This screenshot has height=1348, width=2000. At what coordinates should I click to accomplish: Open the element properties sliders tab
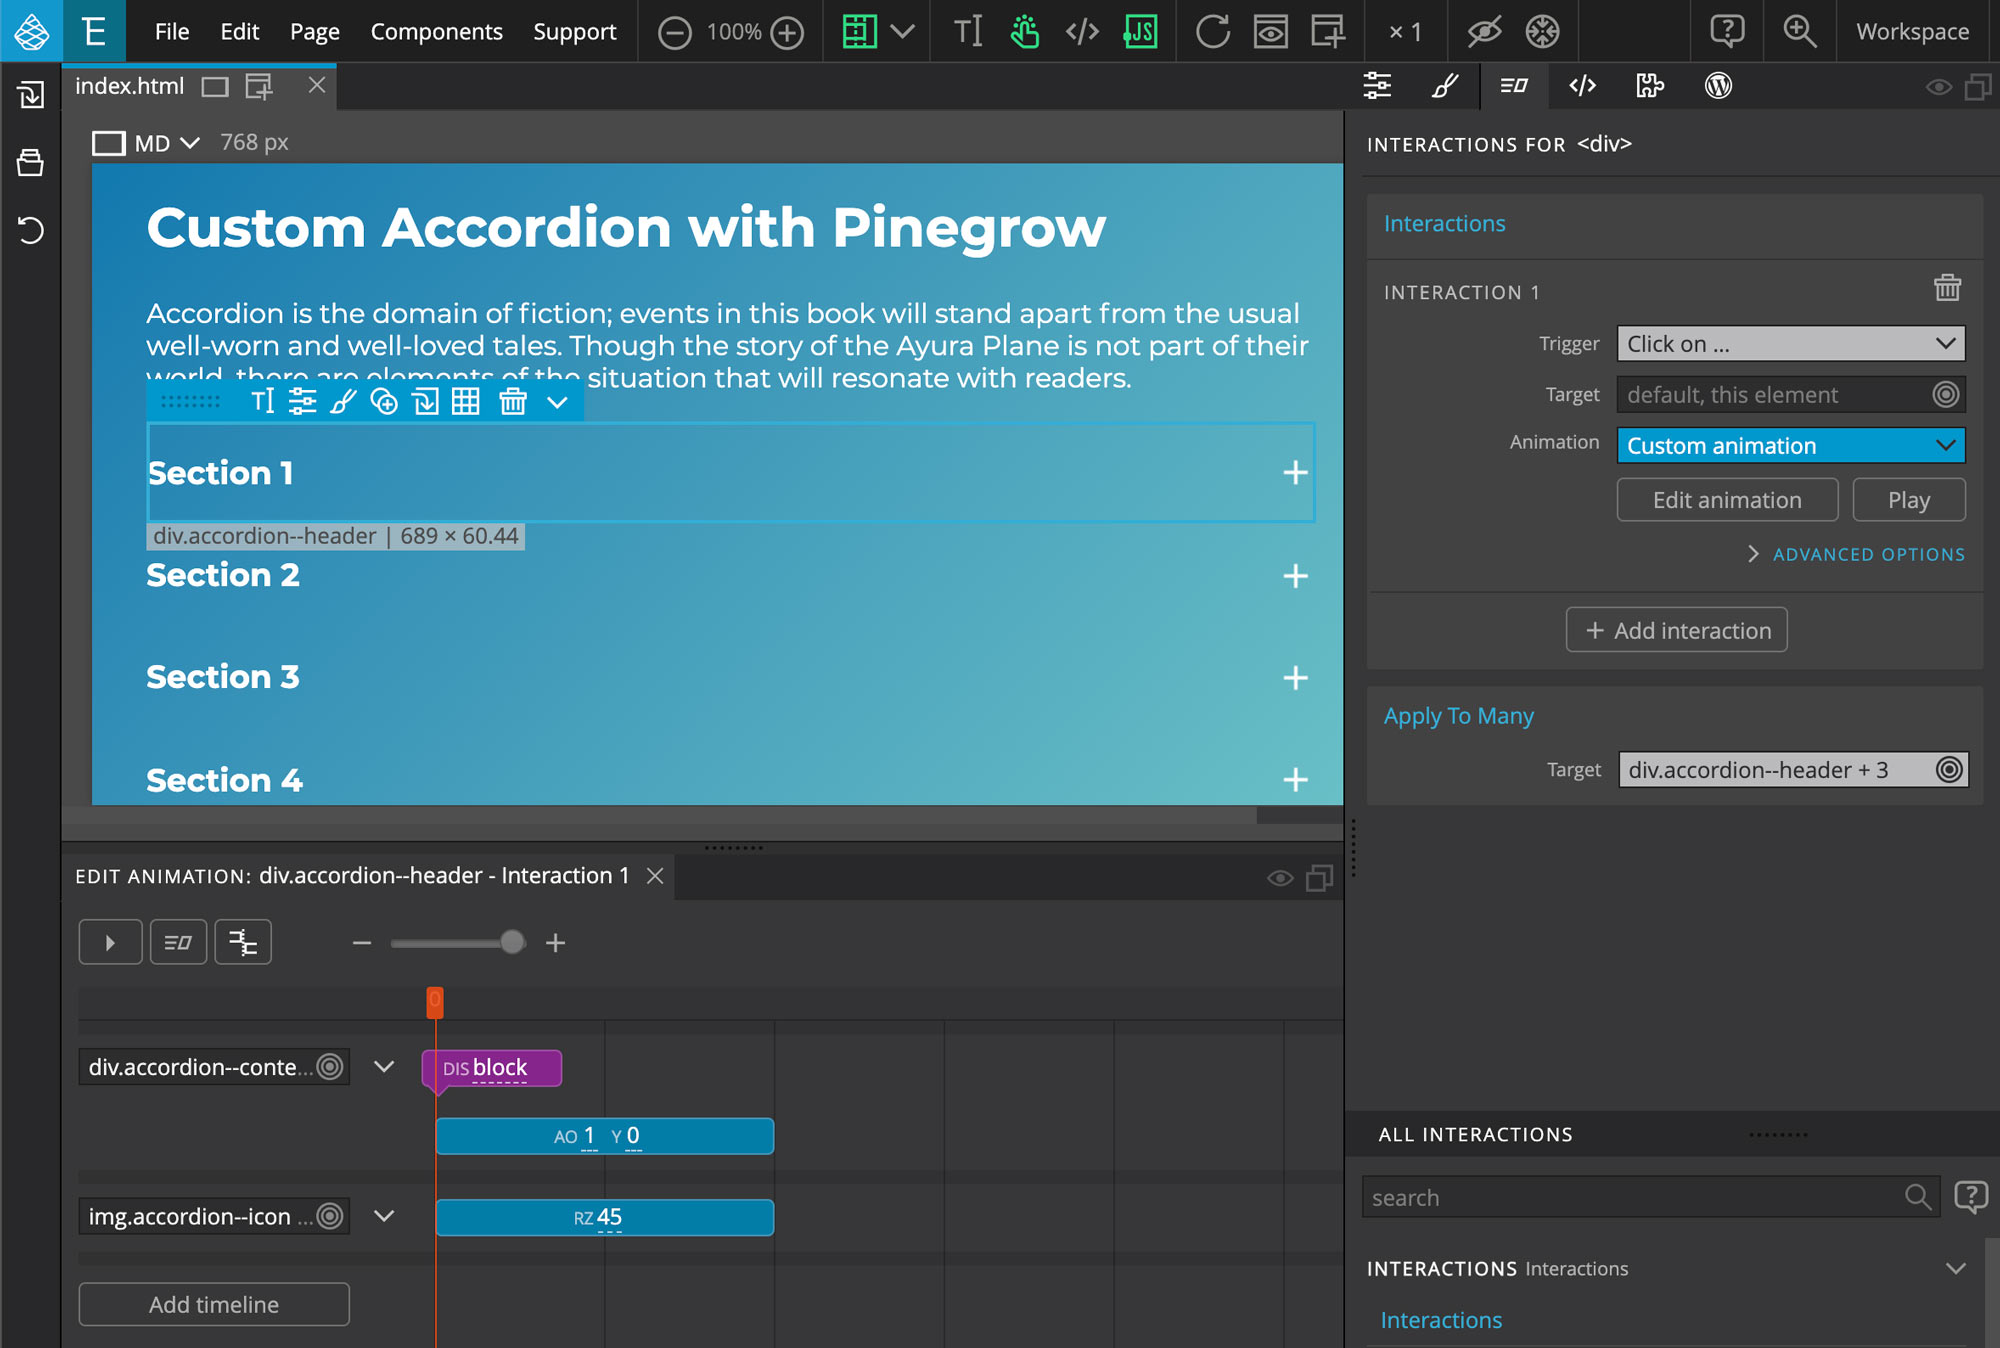(1377, 86)
